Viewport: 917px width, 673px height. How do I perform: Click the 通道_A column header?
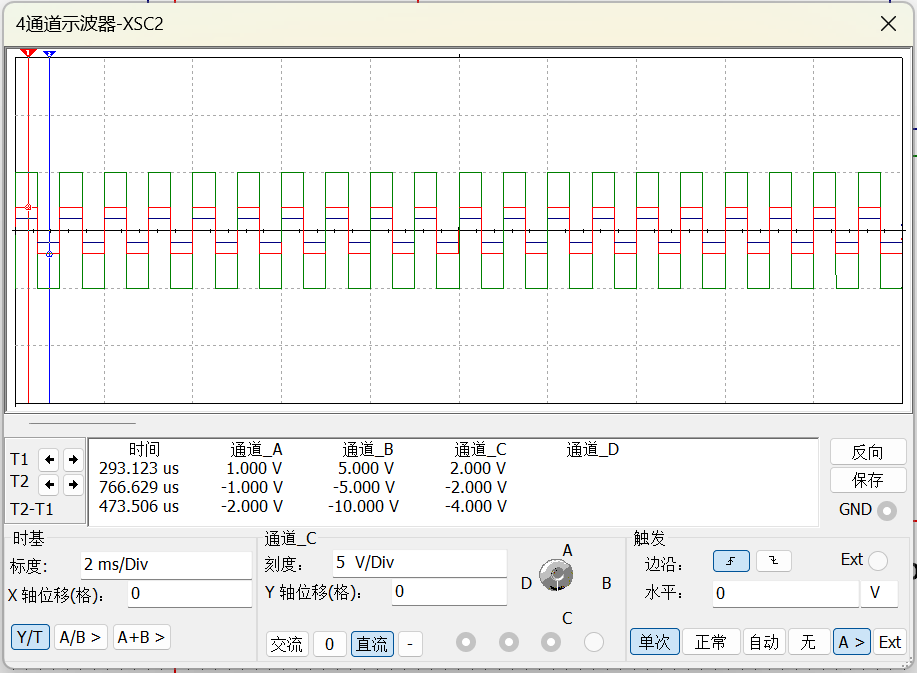tap(256, 450)
